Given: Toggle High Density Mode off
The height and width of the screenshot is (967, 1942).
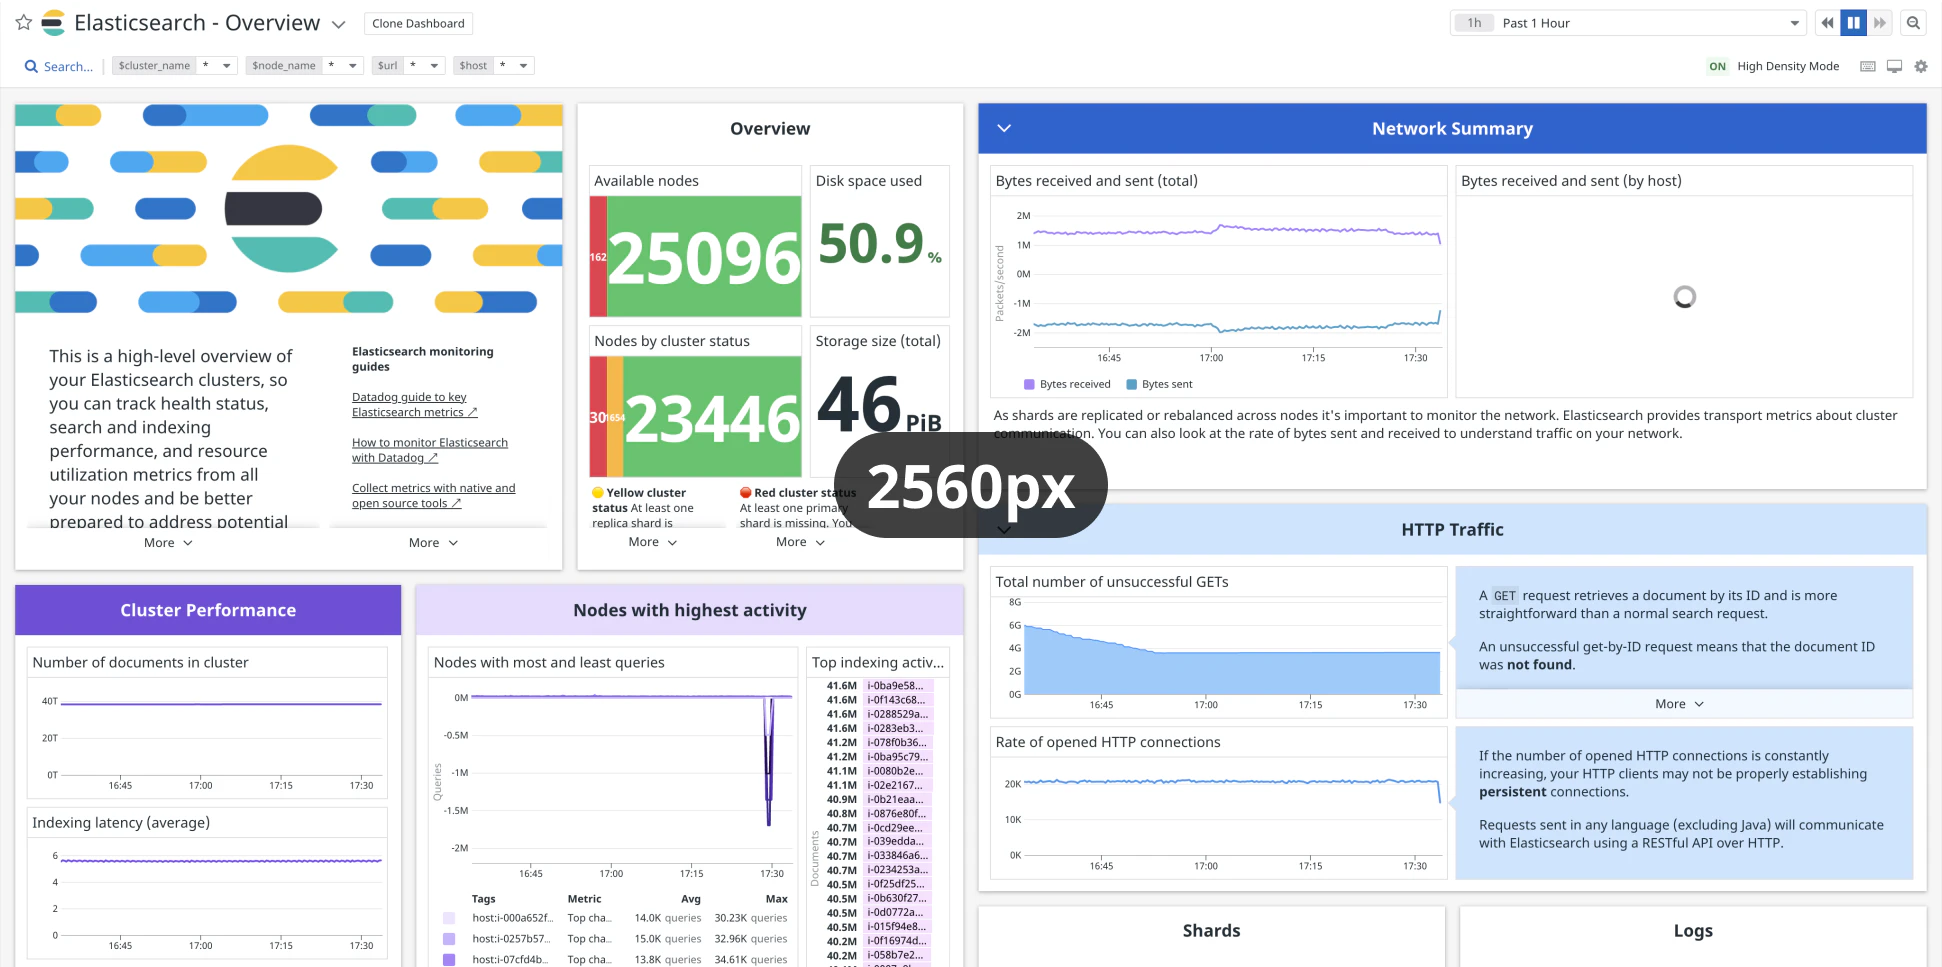Looking at the screenshot, I should (1717, 66).
